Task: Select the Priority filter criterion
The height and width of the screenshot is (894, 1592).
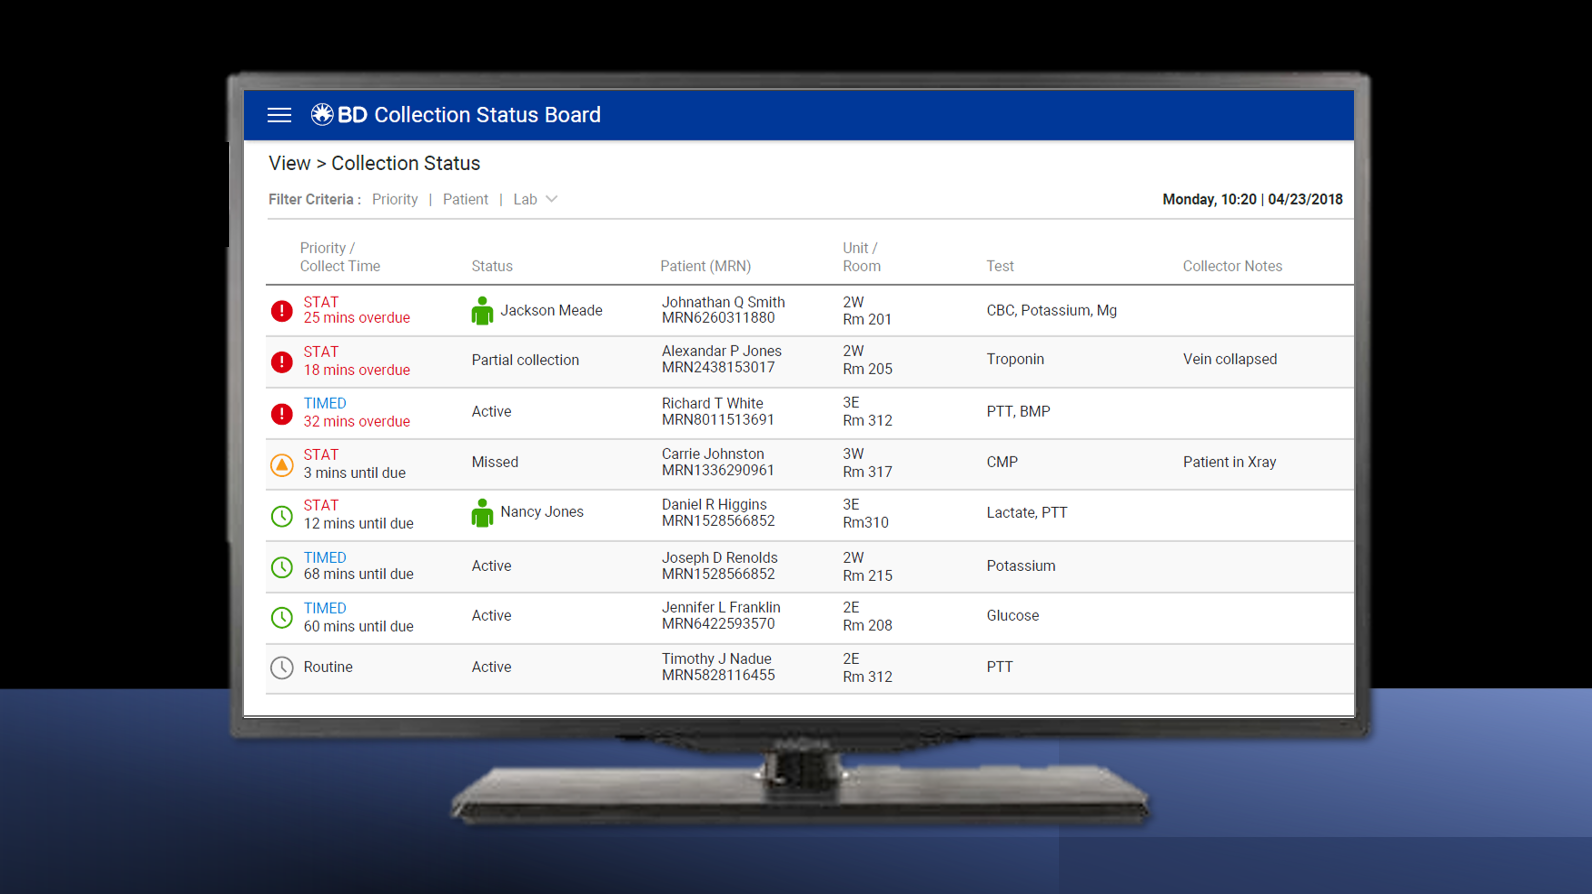Action: [x=395, y=200]
